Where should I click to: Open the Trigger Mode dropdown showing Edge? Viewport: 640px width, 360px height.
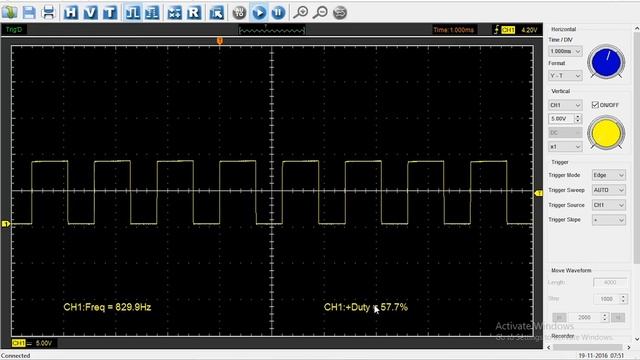(x=609, y=175)
